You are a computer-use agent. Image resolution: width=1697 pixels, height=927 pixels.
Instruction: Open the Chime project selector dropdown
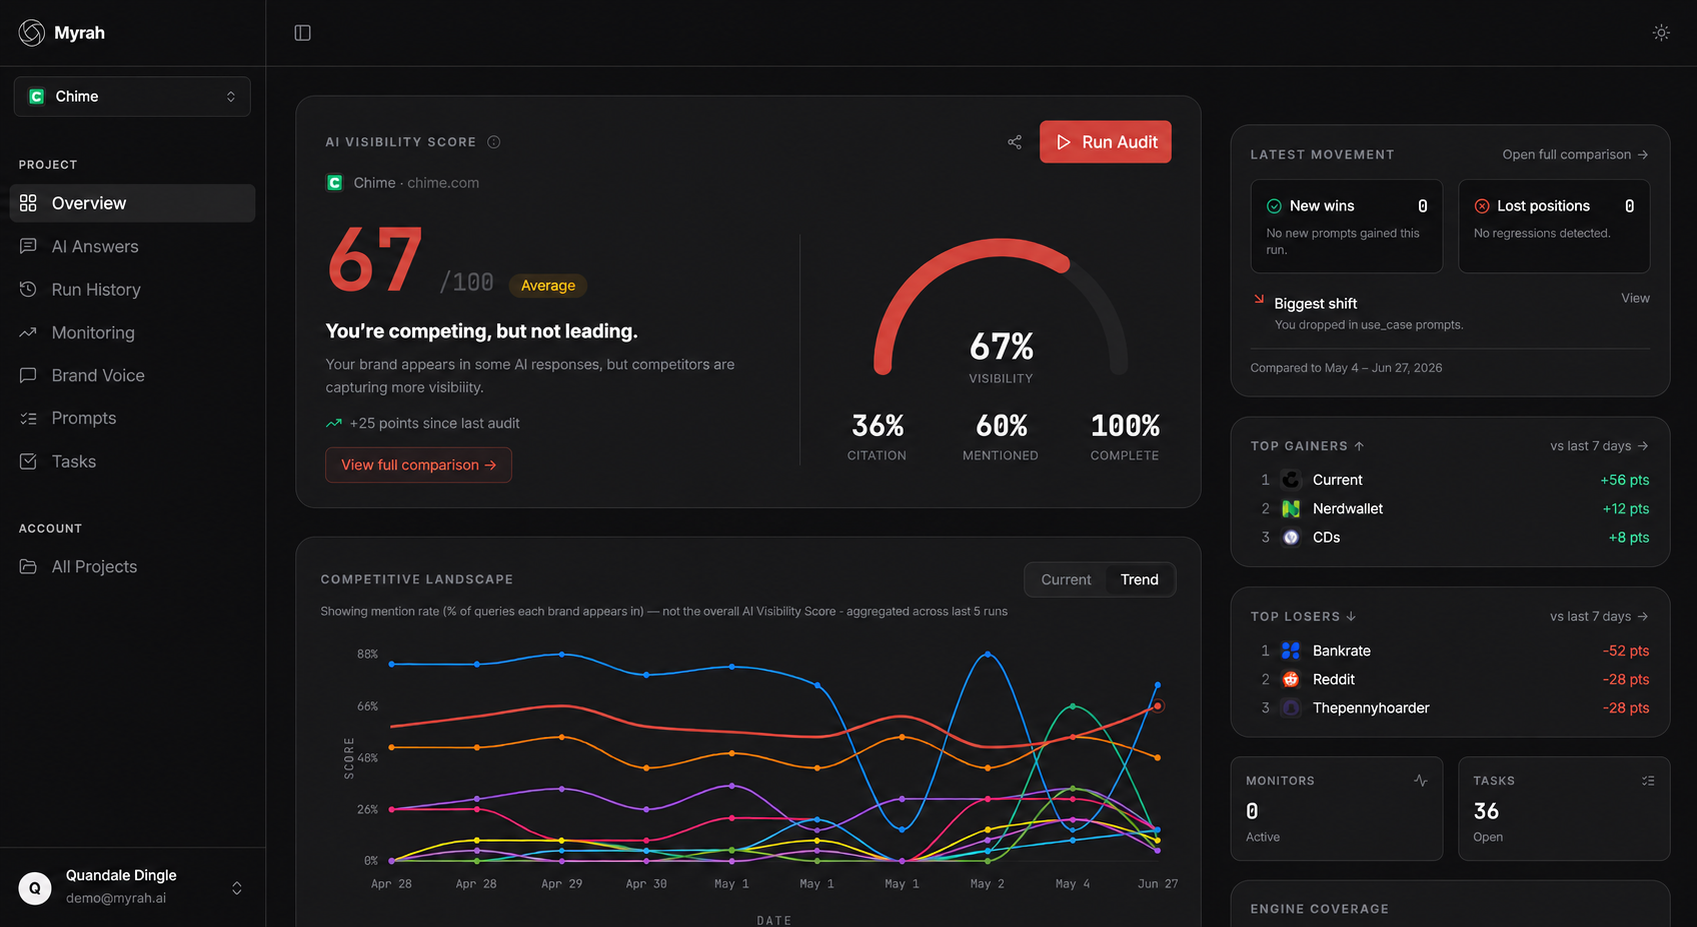tap(132, 96)
